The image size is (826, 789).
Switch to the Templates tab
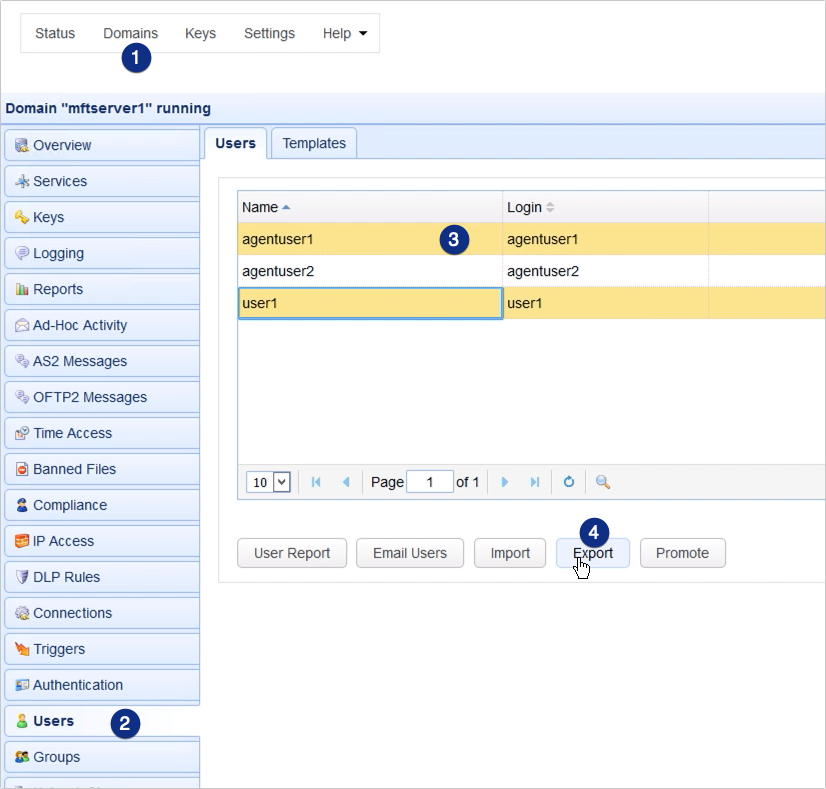click(x=313, y=143)
